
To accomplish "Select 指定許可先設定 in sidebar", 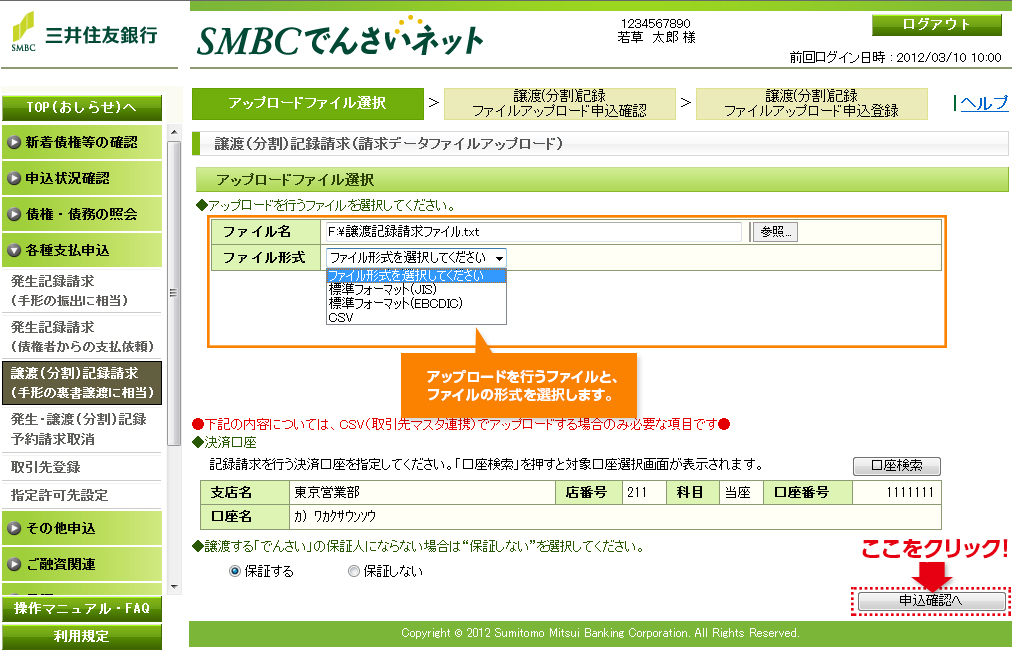I will [x=82, y=495].
